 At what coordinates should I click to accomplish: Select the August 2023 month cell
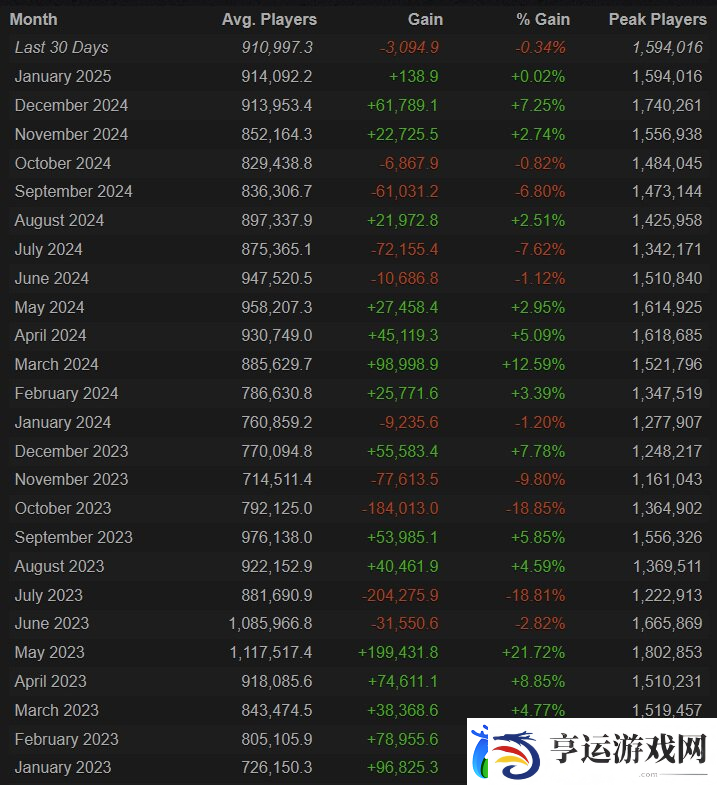60,567
